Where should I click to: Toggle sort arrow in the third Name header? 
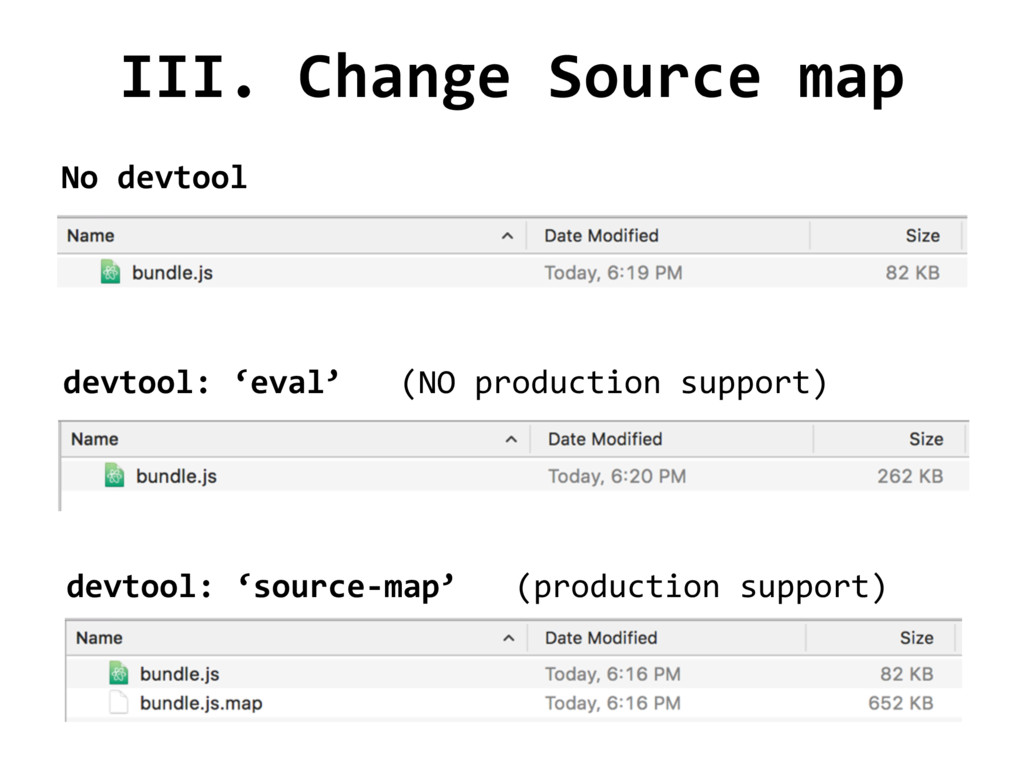click(509, 638)
